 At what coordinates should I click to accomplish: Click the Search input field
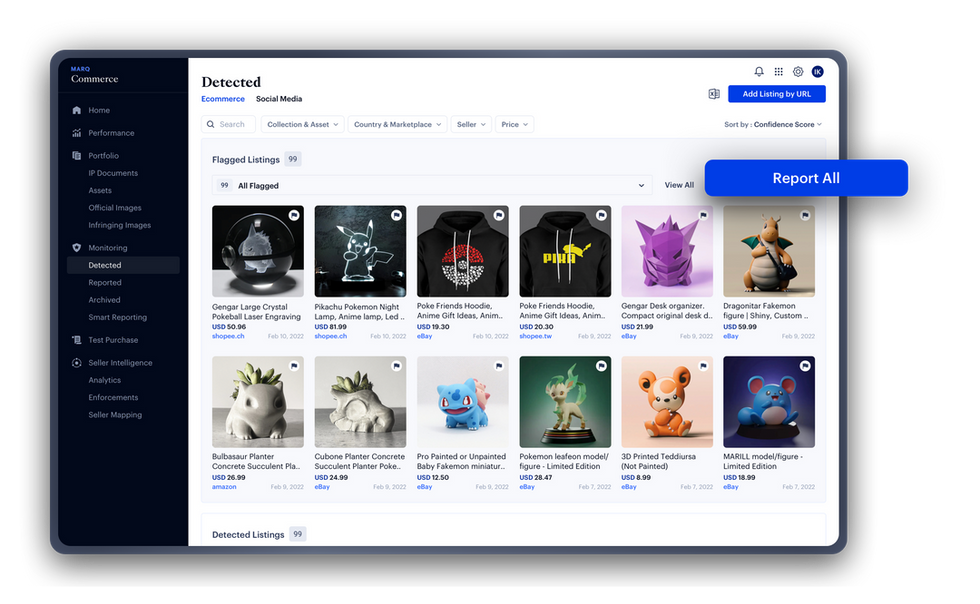pos(228,124)
